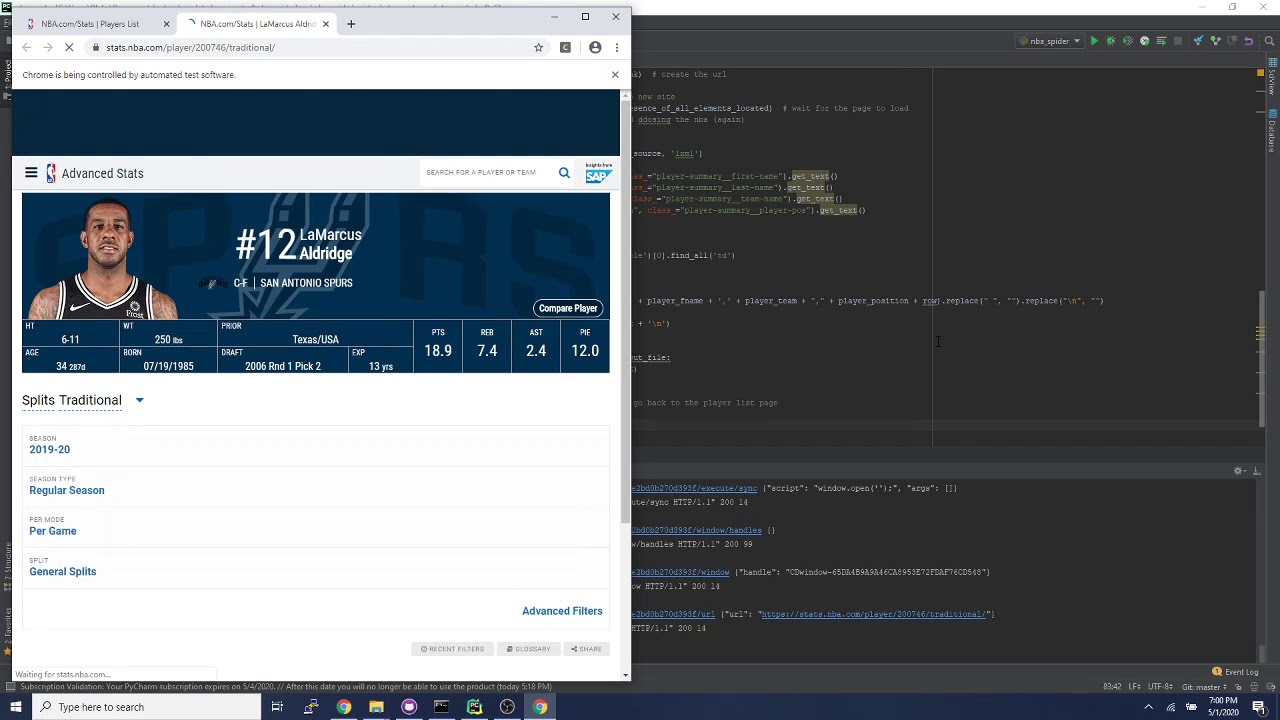Open PyCharm from the taskbar

(x=474, y=707)
